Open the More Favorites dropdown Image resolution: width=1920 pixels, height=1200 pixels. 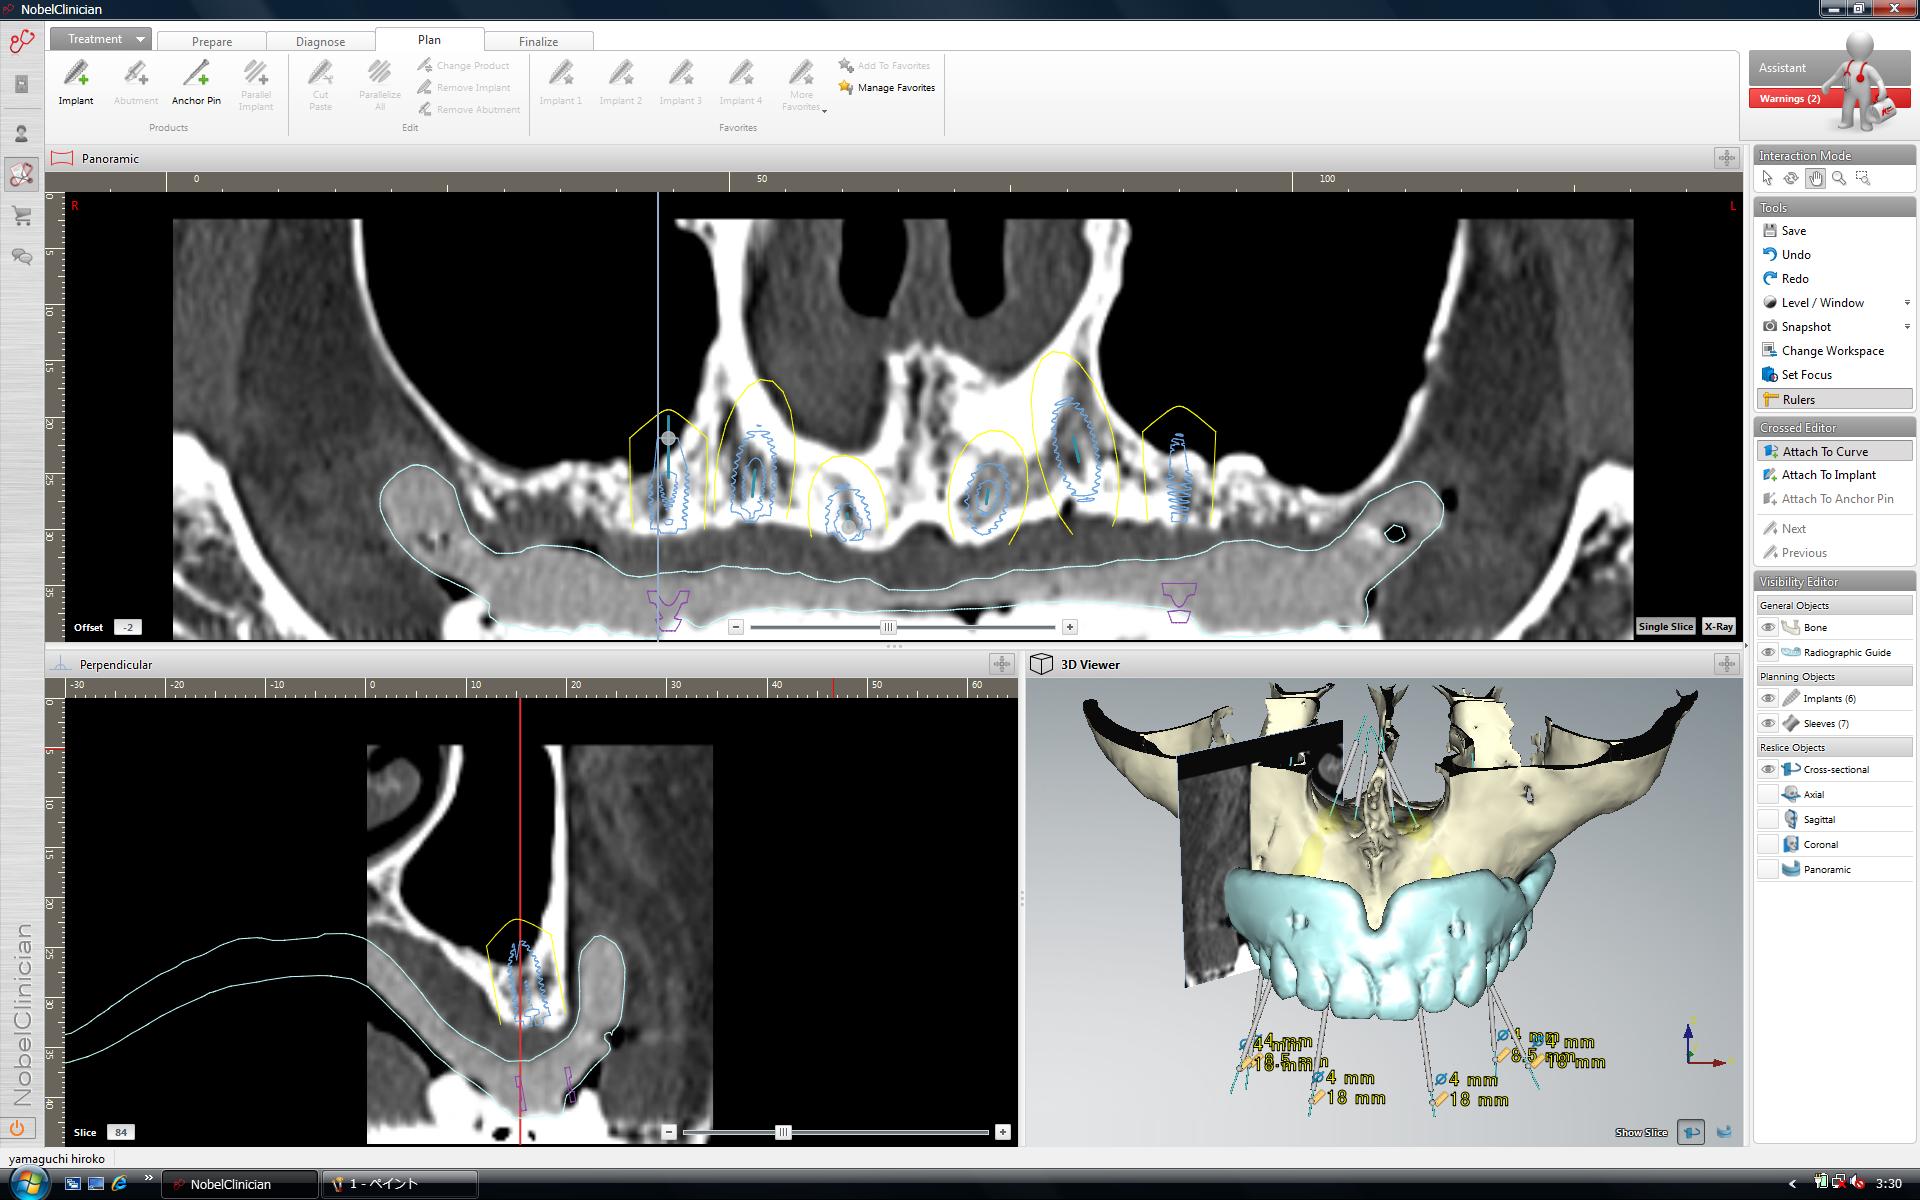(802, 86)
